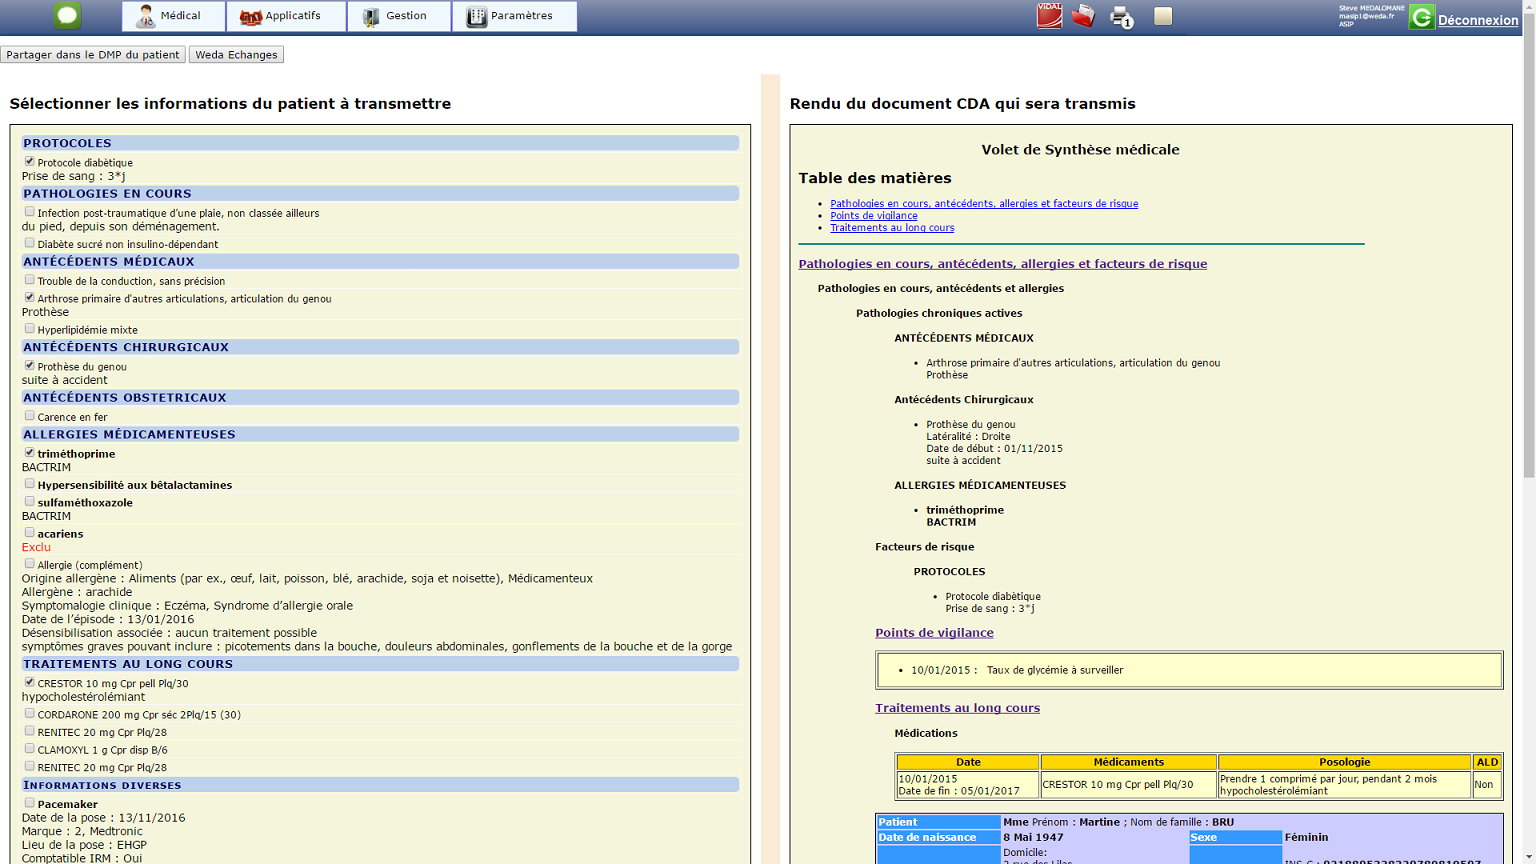Click the safe icon in Gestion

pyautogui.click(x=371, y=17)
